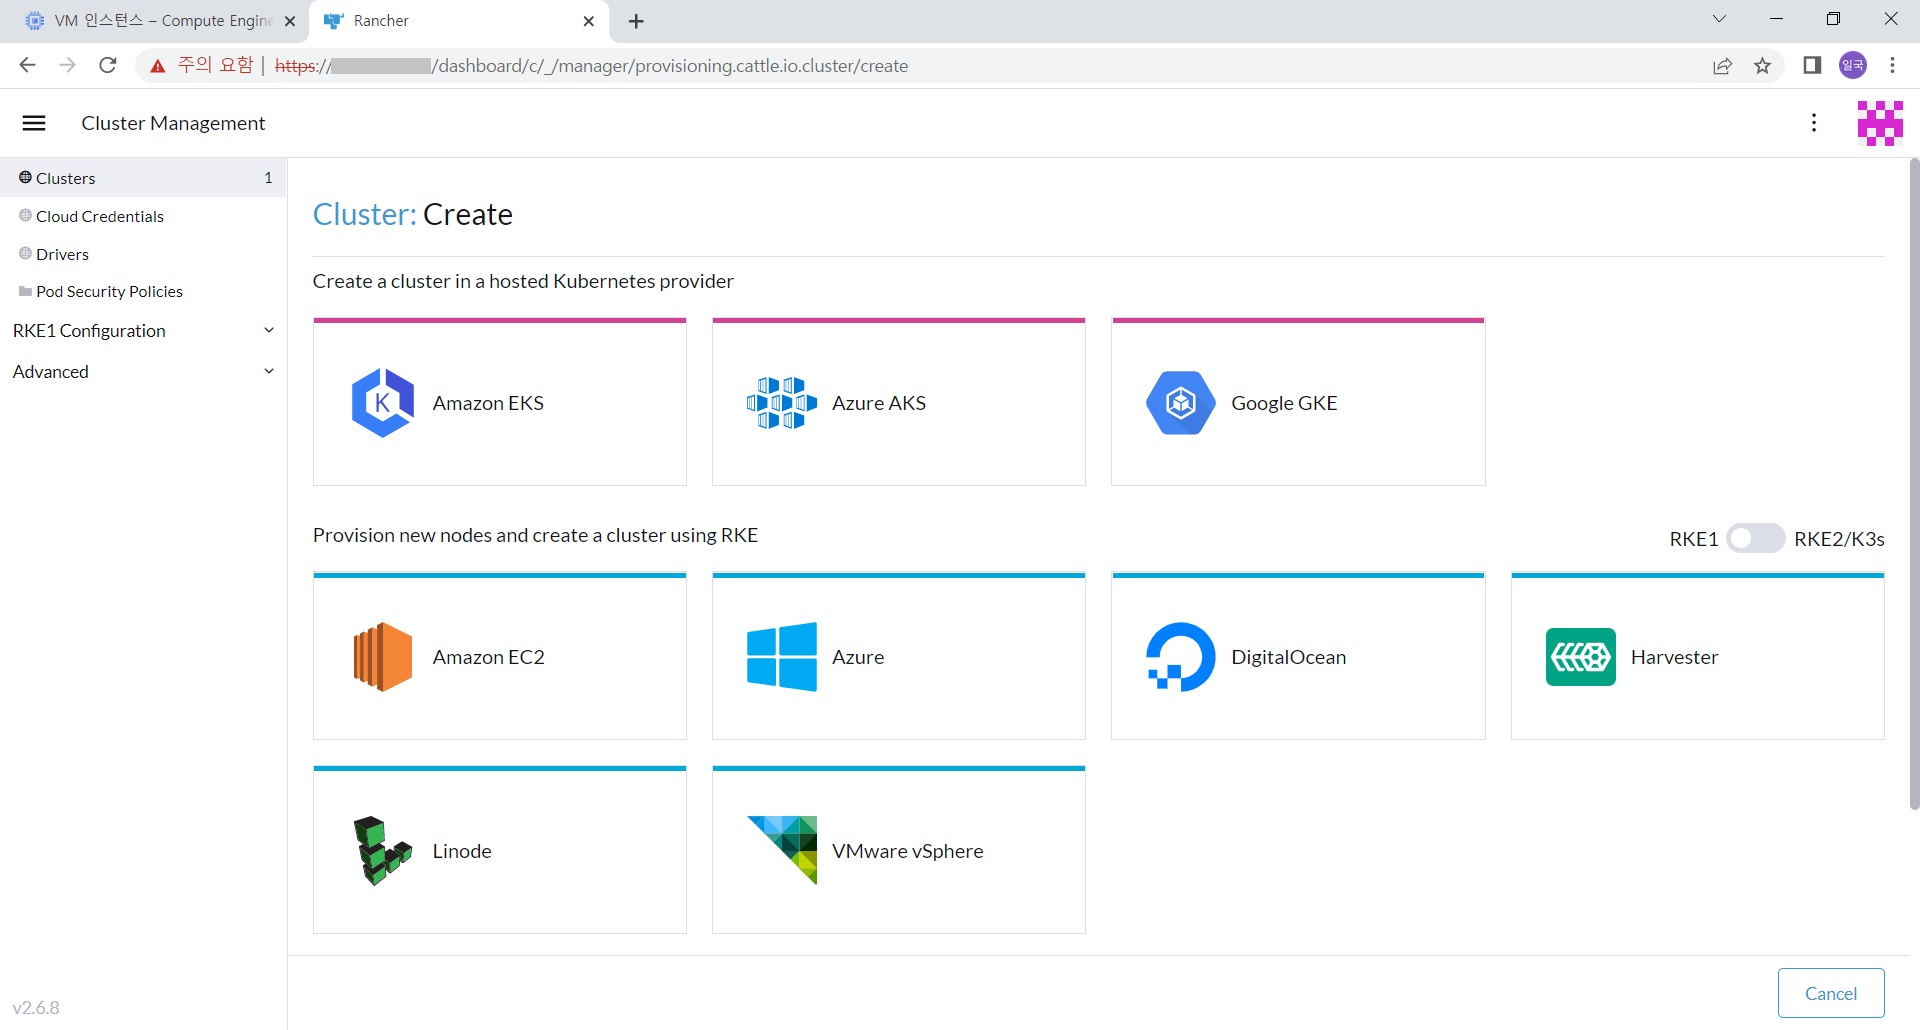This screenshot has width=1920, height=1030.
Task: Click the browser reload button
Action: [108, 66]
